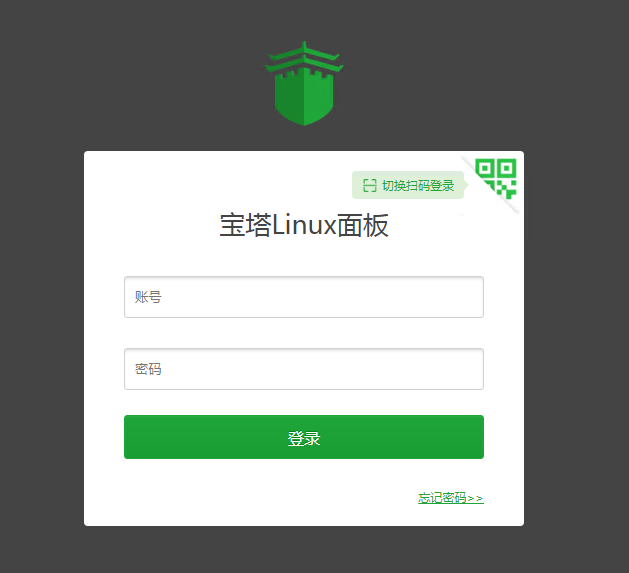Click the tooltip's arrow pointing at the QR code

pyautogui.click(x=466, y=185)
